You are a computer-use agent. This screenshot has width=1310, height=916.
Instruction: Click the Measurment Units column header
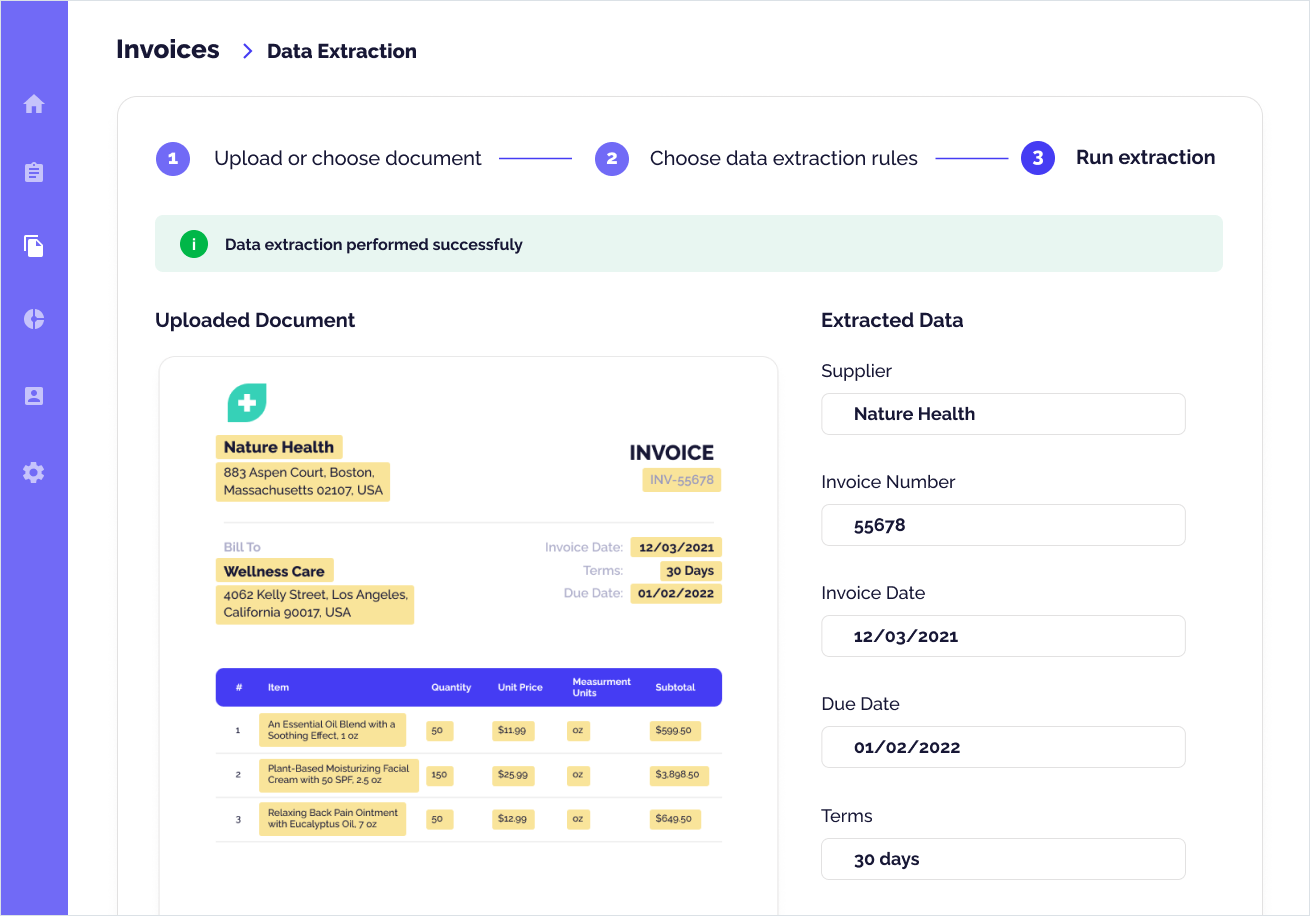click(601, 687)
